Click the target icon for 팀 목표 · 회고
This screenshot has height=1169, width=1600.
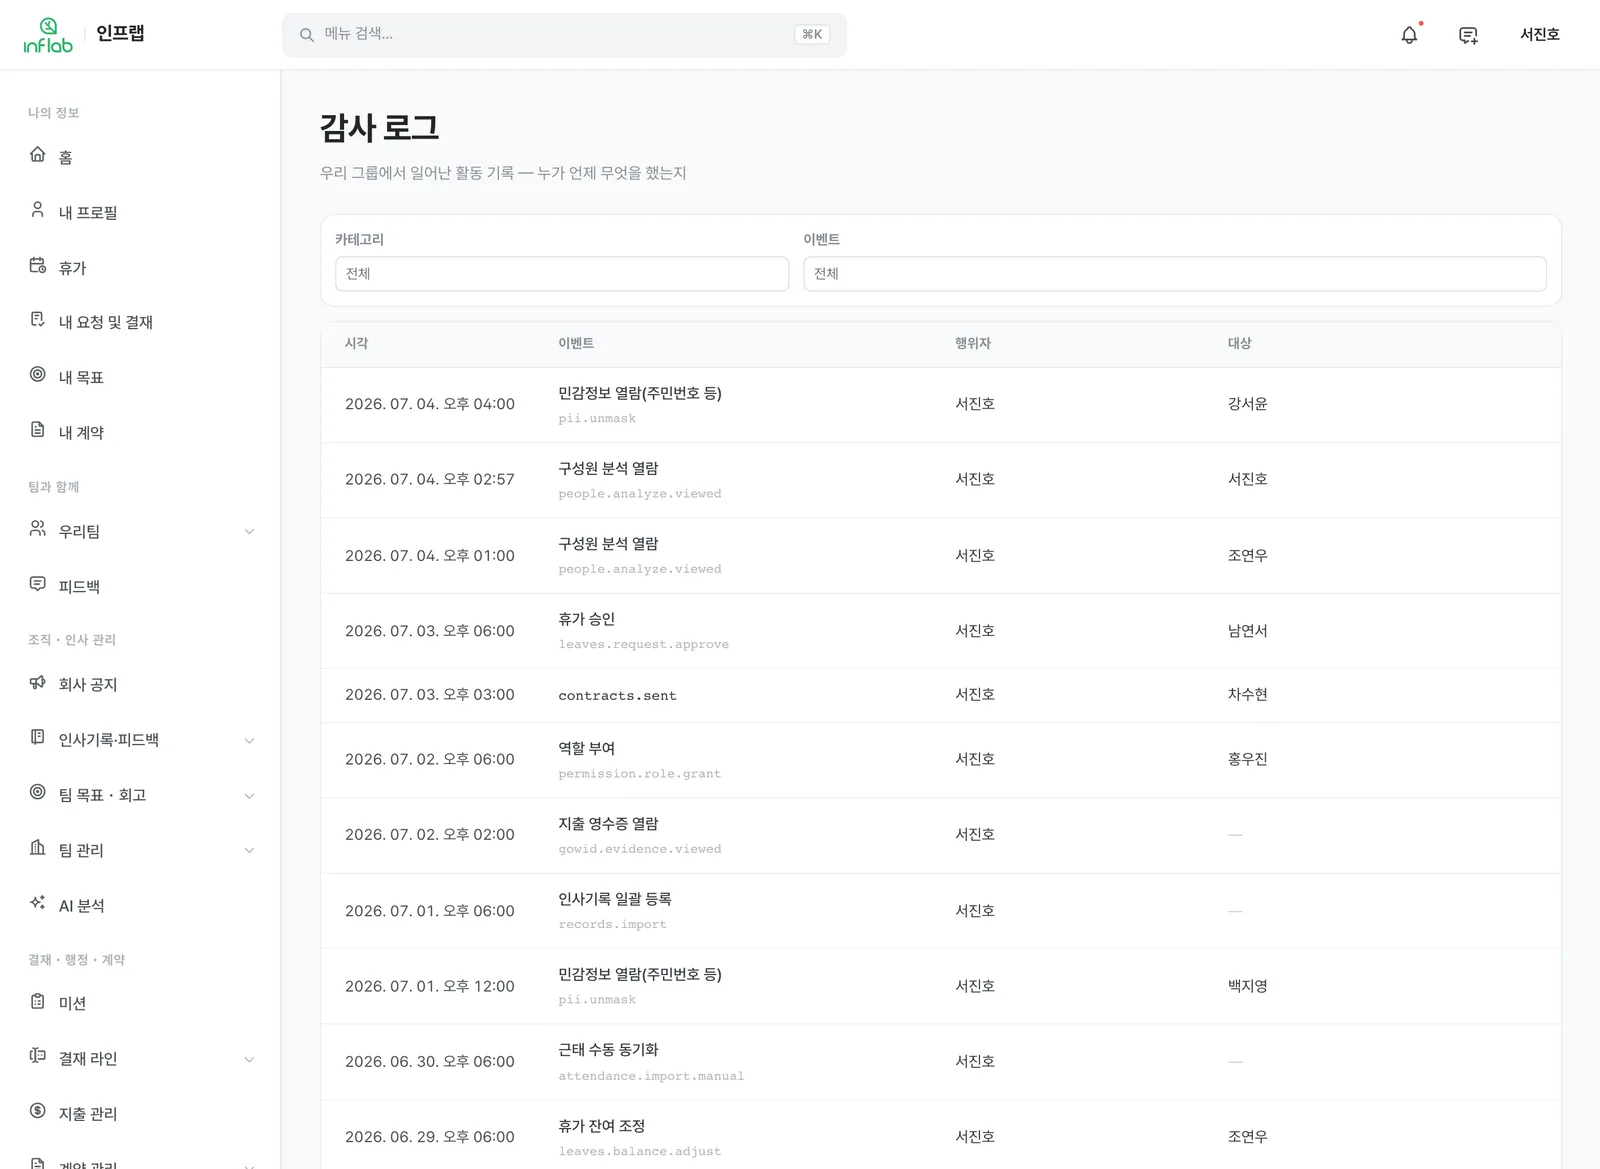(x=38, y=792)
